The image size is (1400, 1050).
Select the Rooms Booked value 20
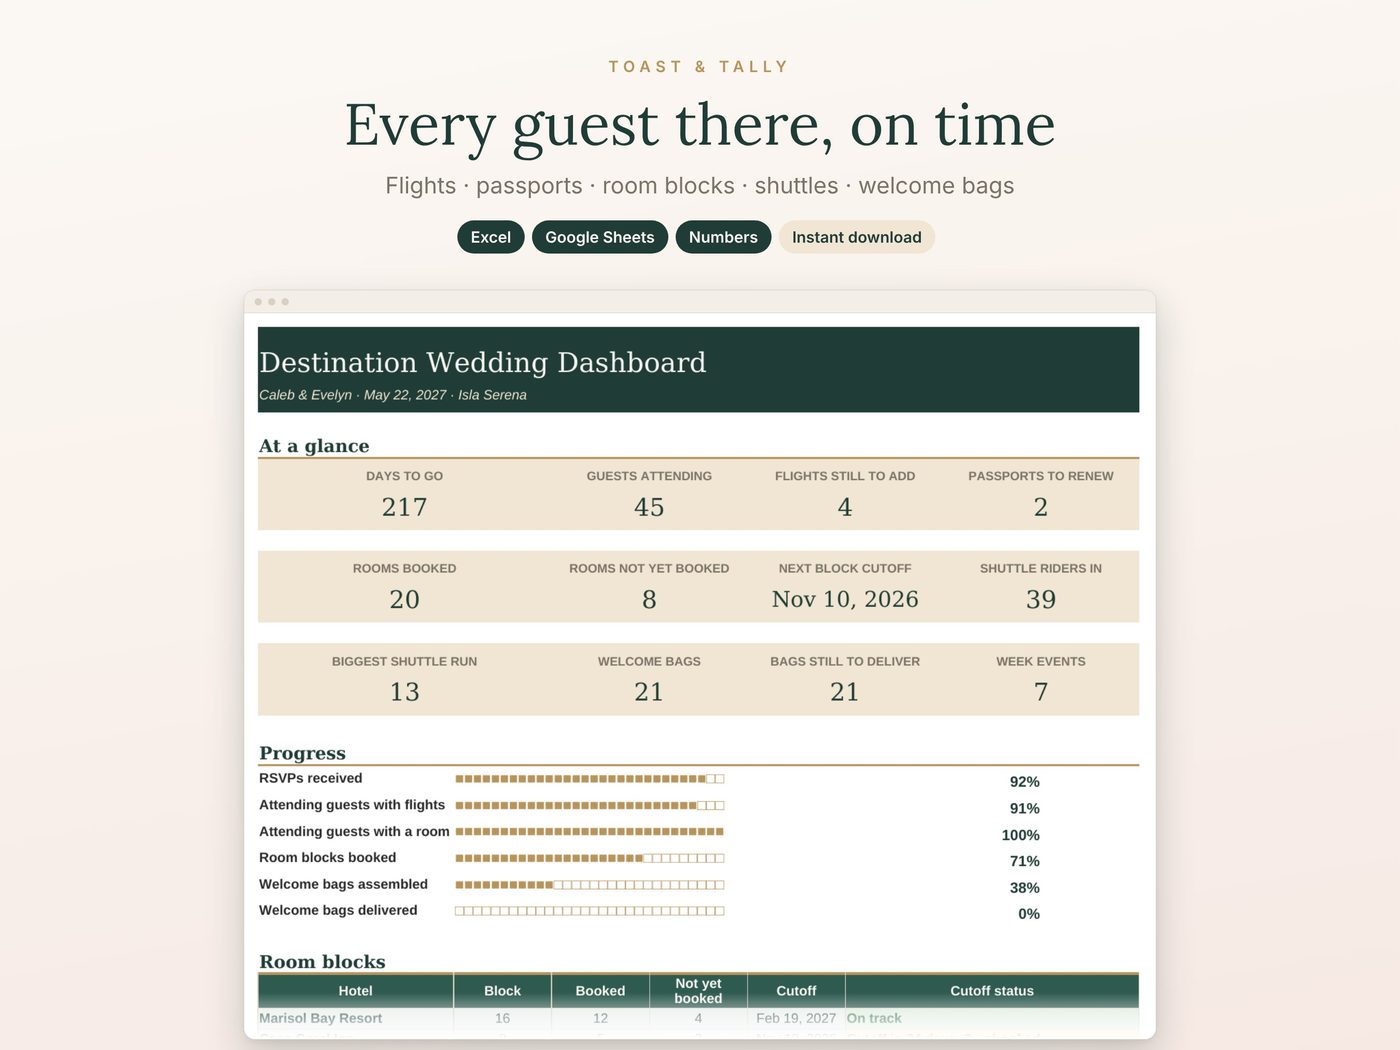(405, 599)
